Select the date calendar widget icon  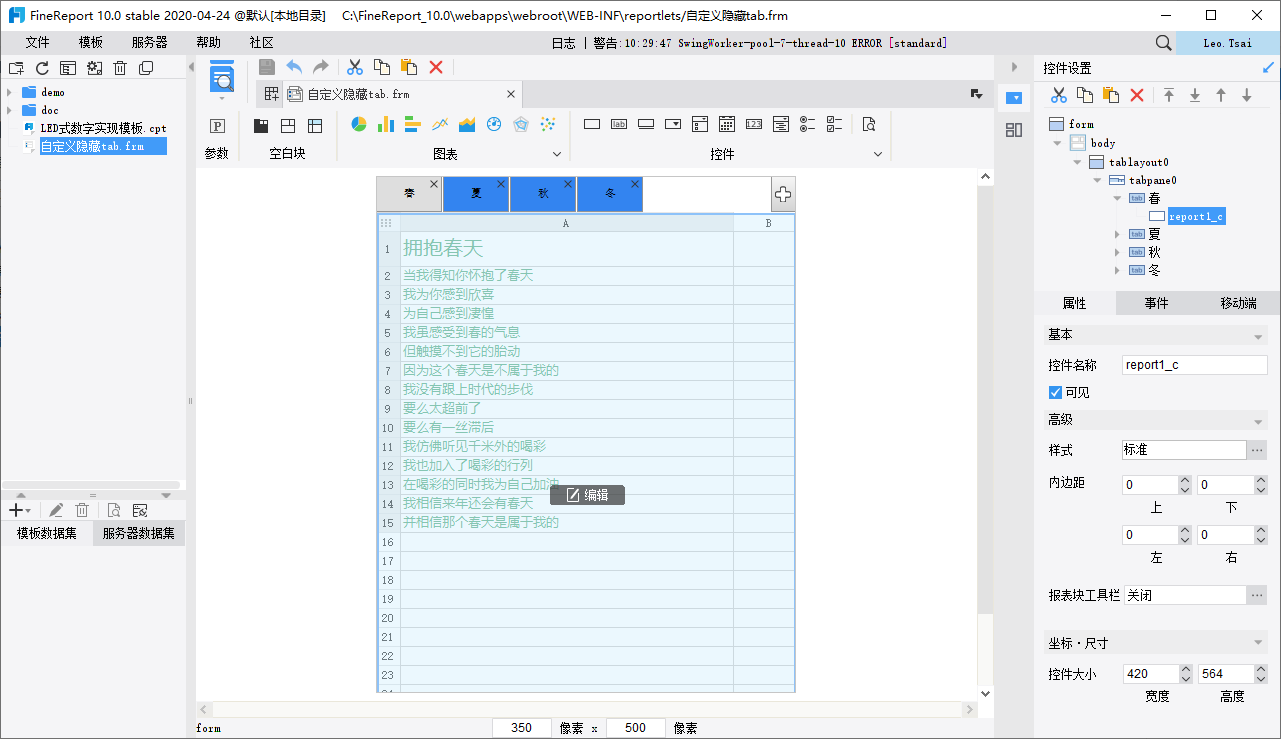727,125
